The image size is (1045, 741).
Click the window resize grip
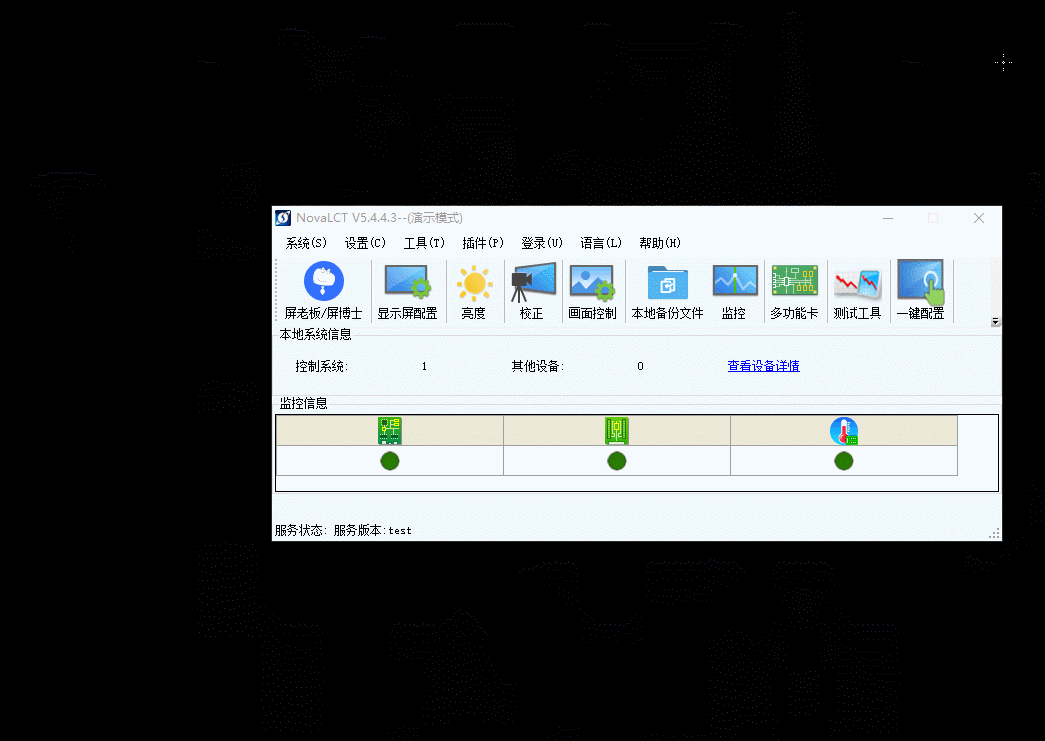[x=994, y=533]
